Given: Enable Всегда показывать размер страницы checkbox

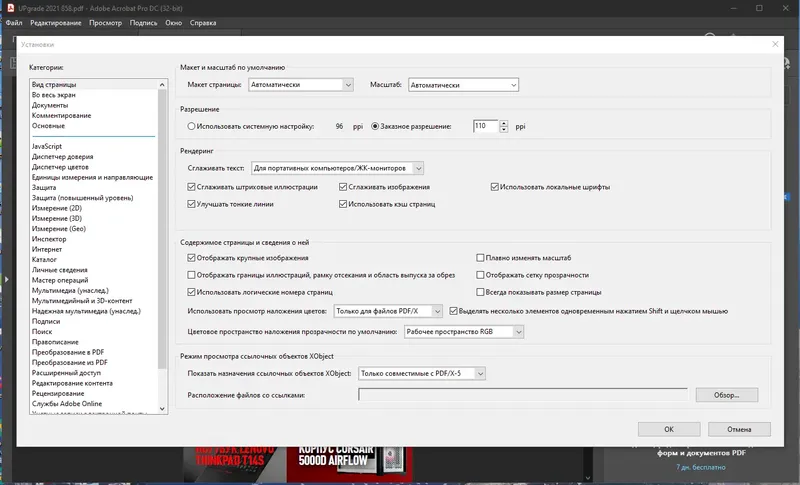Looking at the screenshot, I should [480, 292].
